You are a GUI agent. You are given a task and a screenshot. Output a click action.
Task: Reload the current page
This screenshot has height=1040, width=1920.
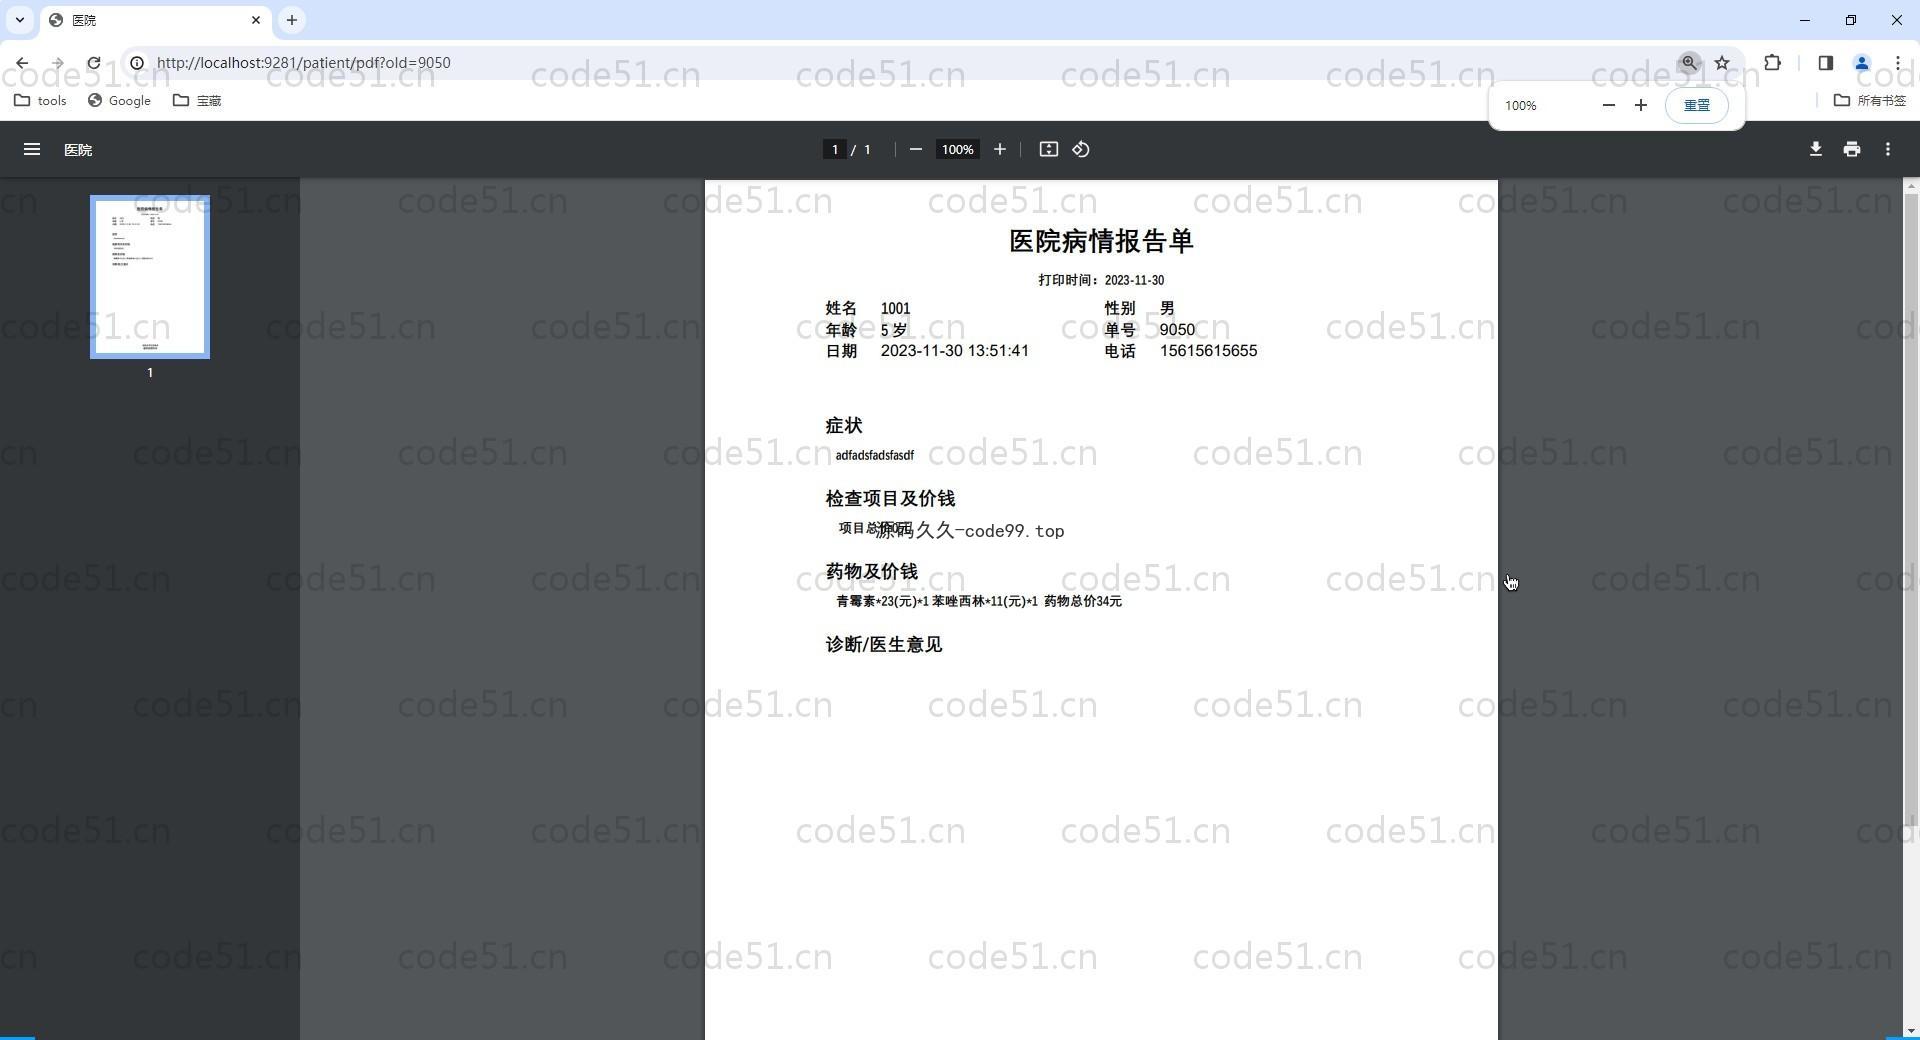94,63
